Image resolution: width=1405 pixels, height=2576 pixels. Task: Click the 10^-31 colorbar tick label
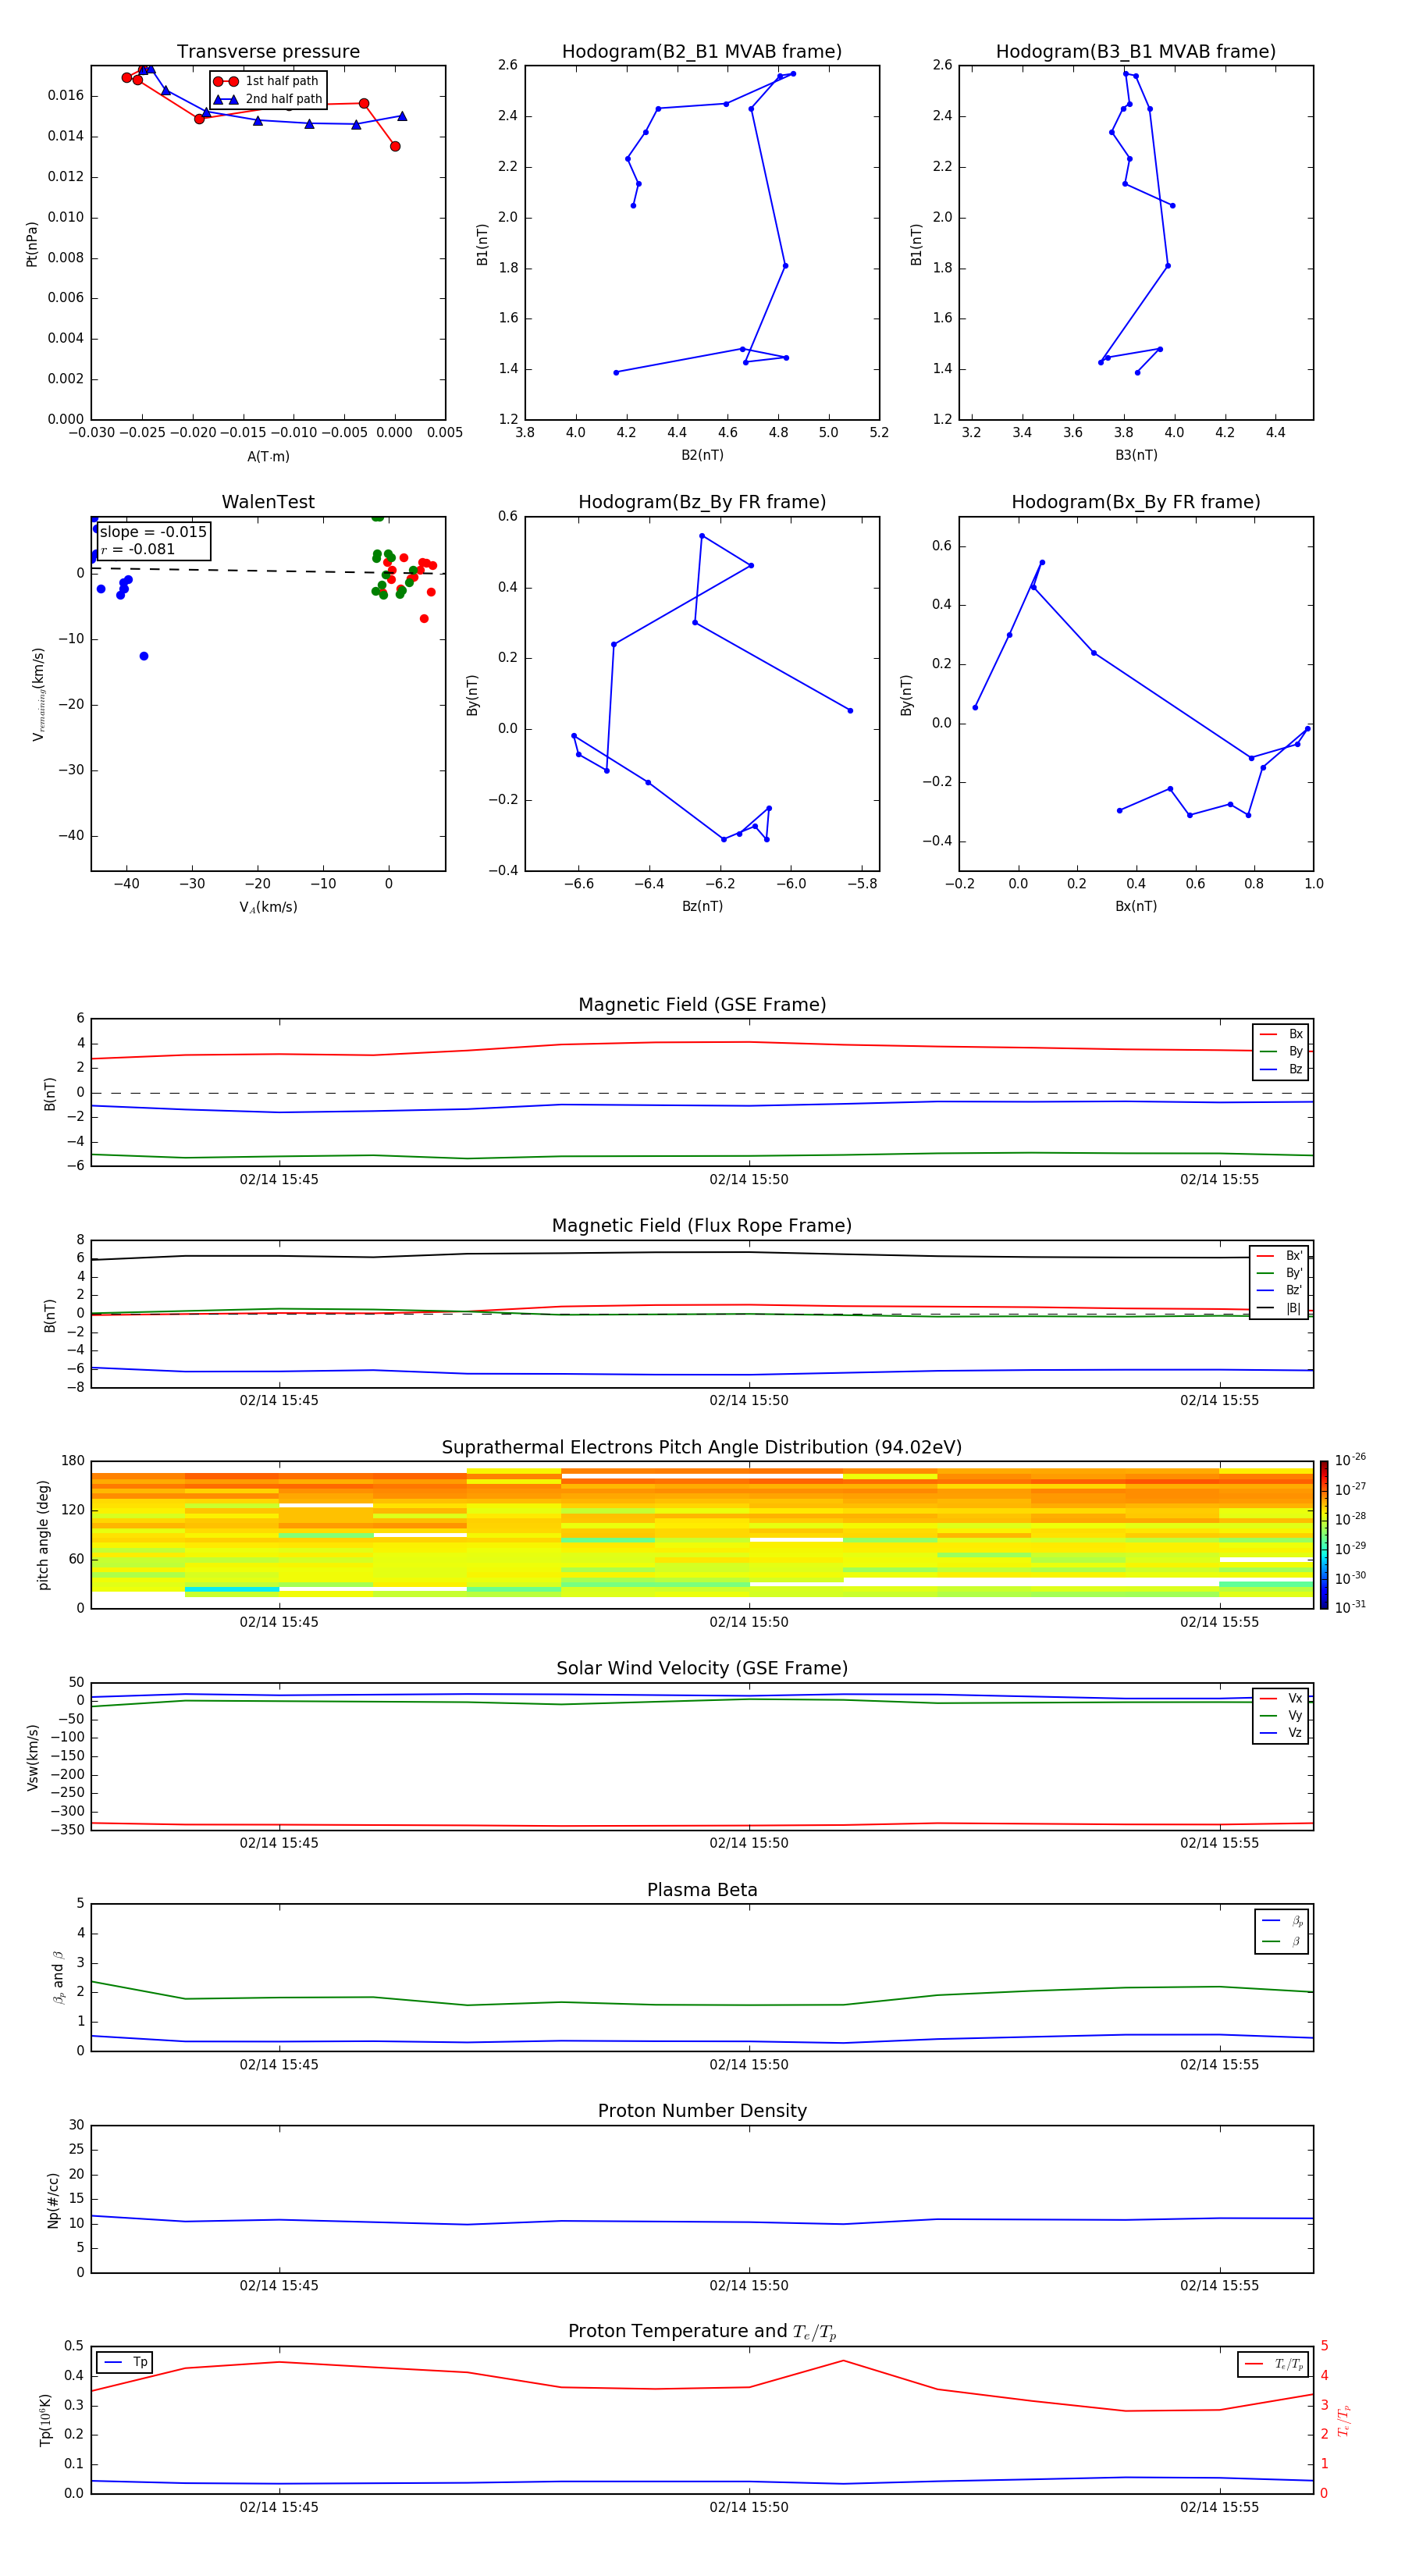pos(1350,1607)
